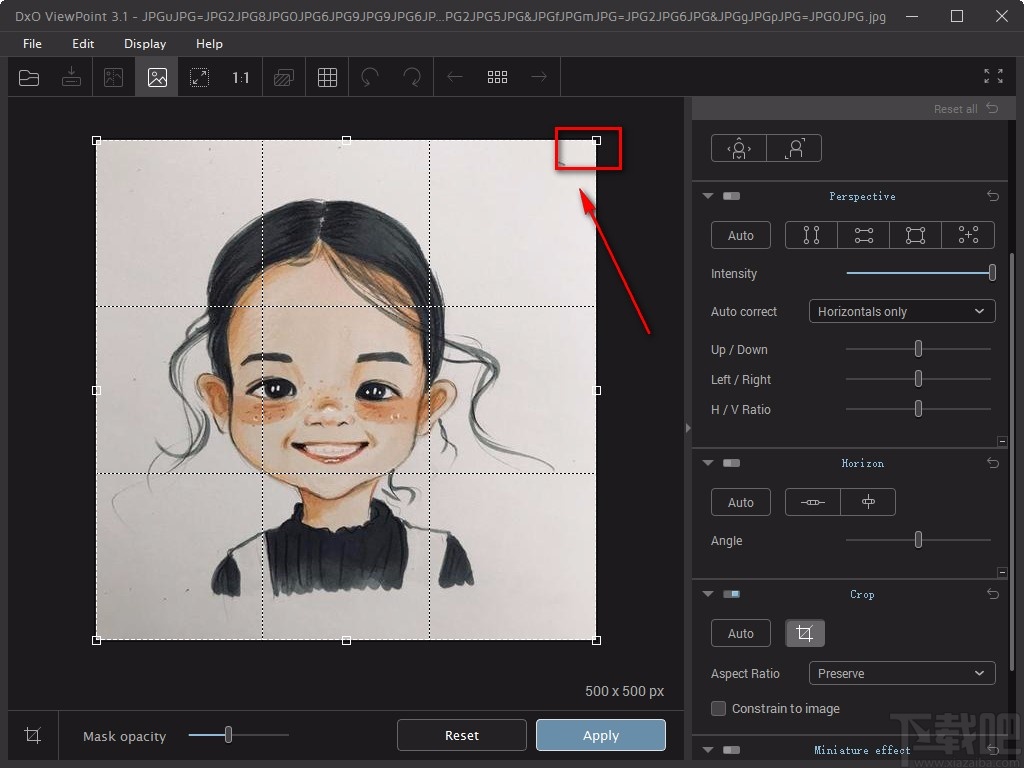Open the Aspect Ratio dropdown showing Preserve
This screenshot has height=768, width=1024.
click(x=901, y=673)
